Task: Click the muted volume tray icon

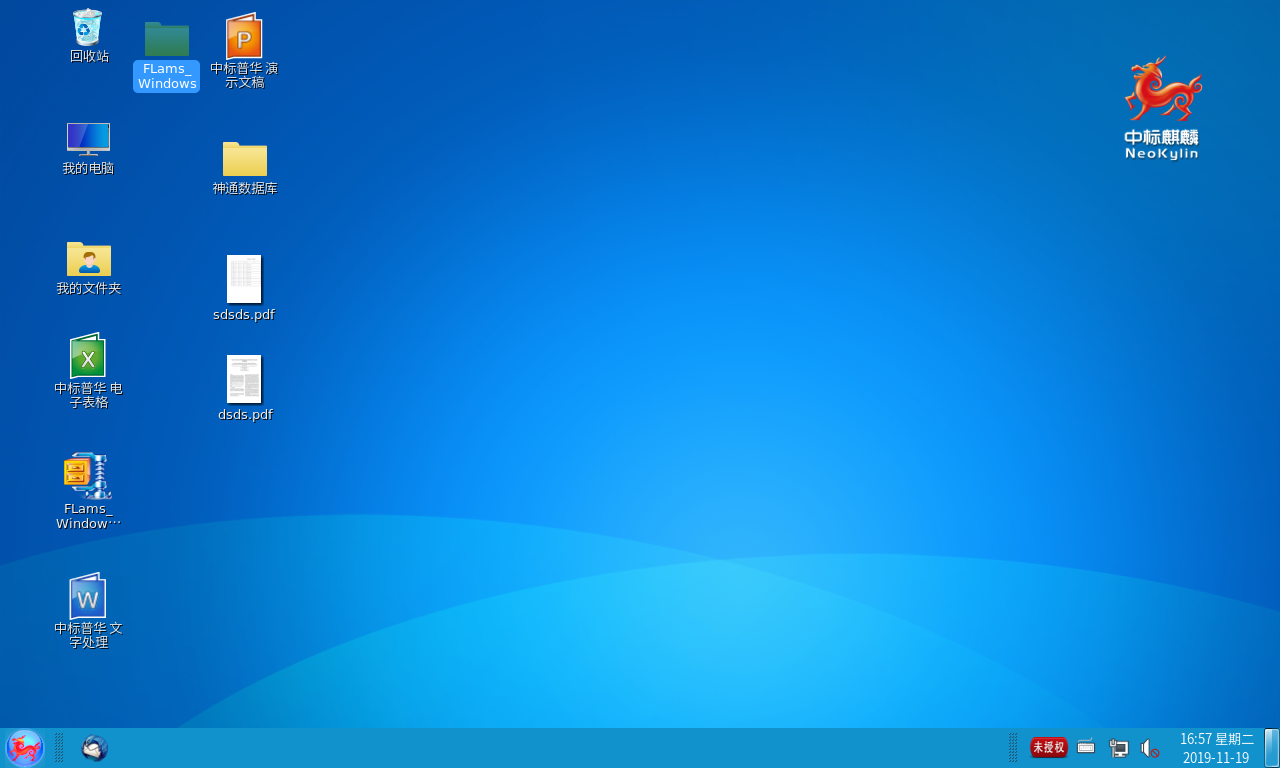Action: [1150, 748]
